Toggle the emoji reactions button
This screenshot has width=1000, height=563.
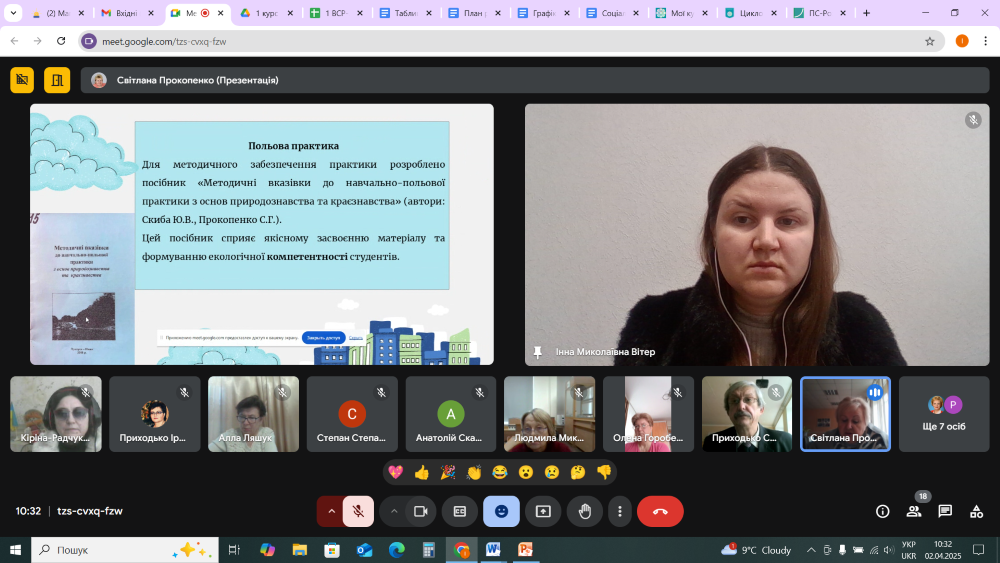(501, 511)
